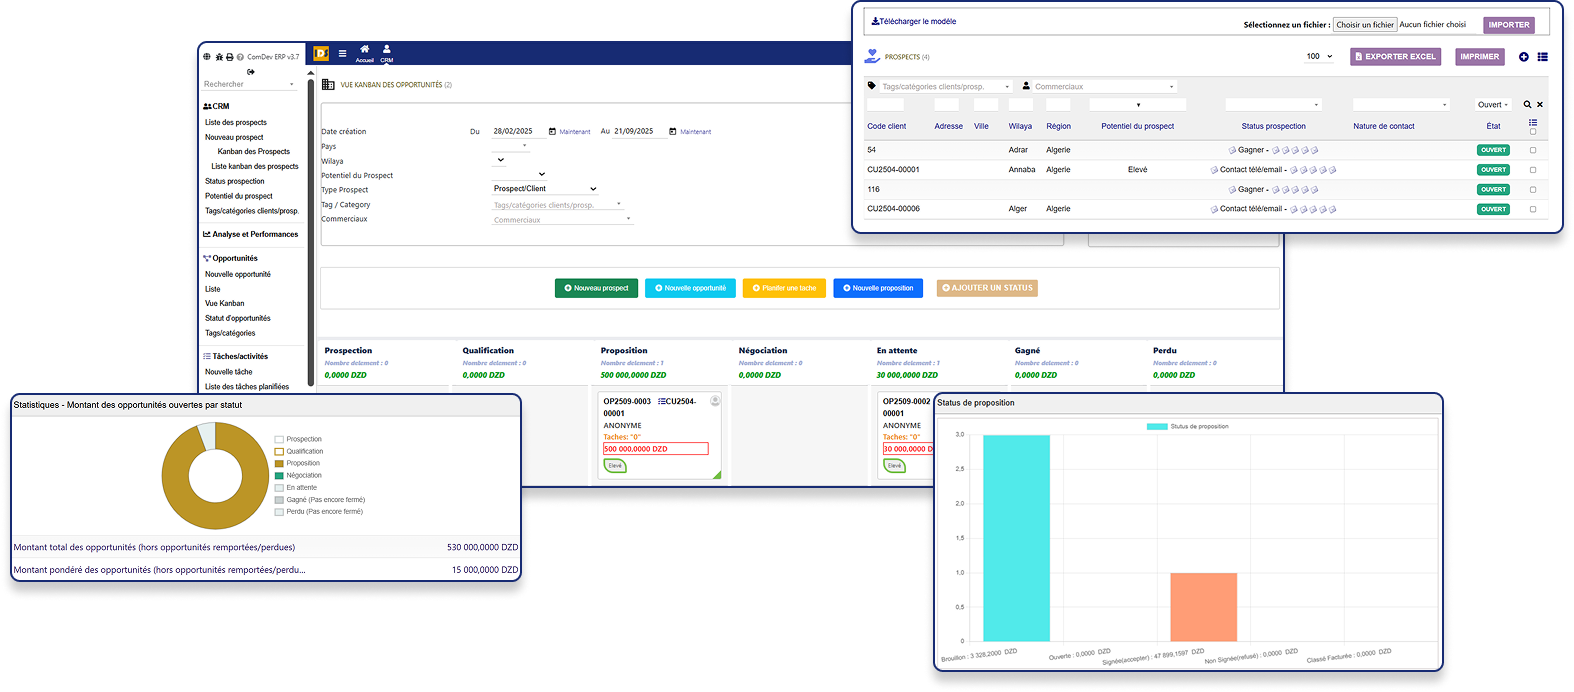Click the status icon before Gagner in row 54
Viewport: 1574px width, 692px height.
coord(1232,150)
